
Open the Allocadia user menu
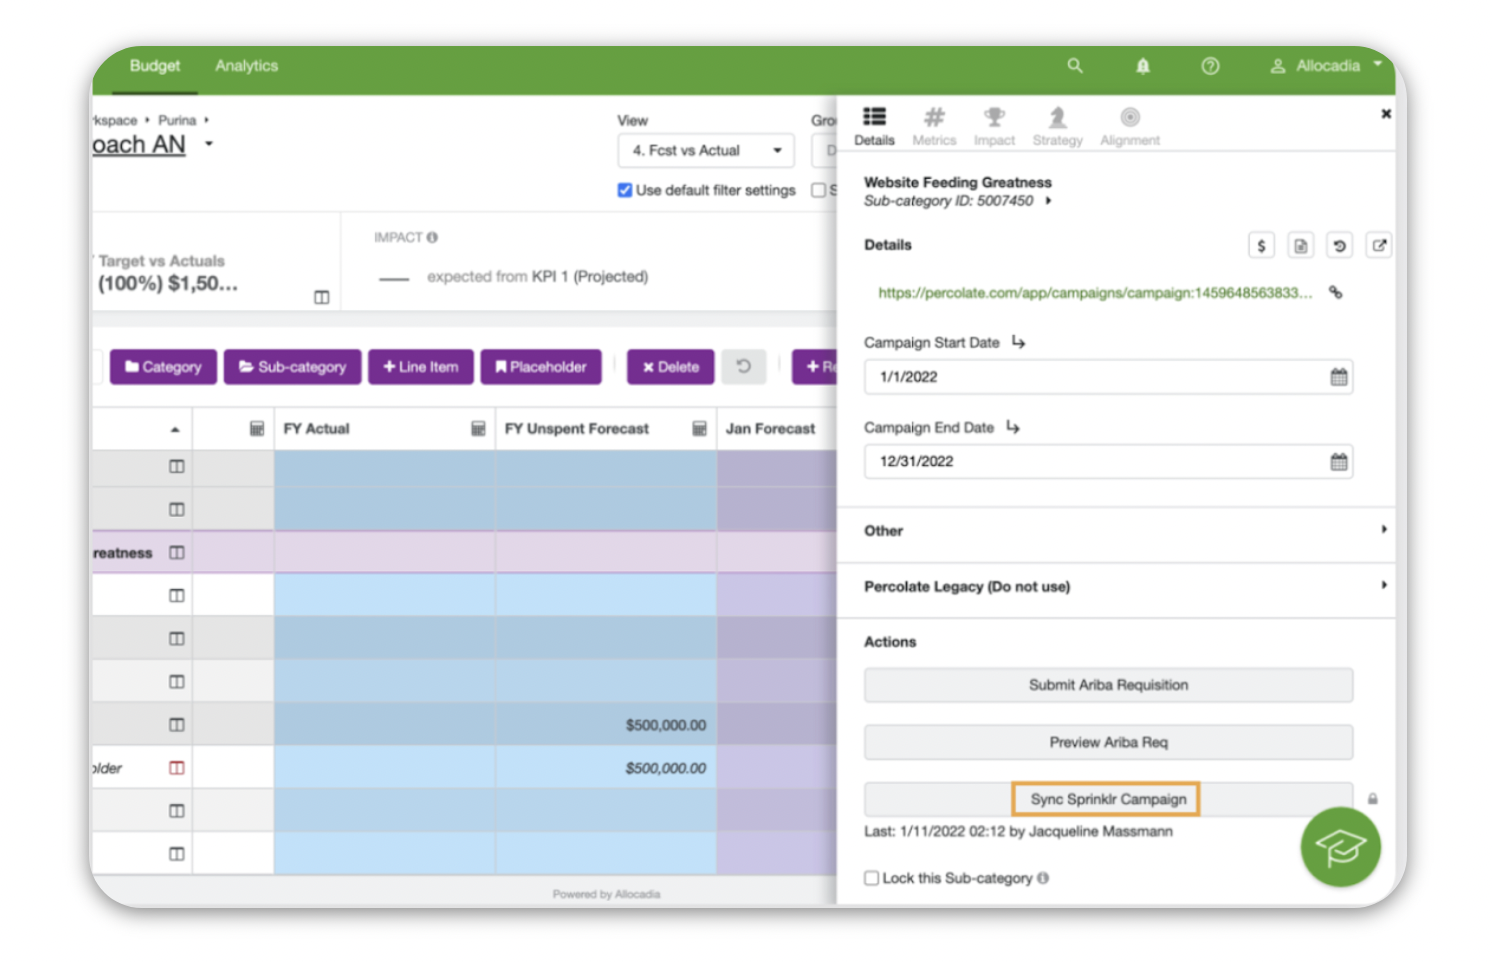tap(1326, 66)
